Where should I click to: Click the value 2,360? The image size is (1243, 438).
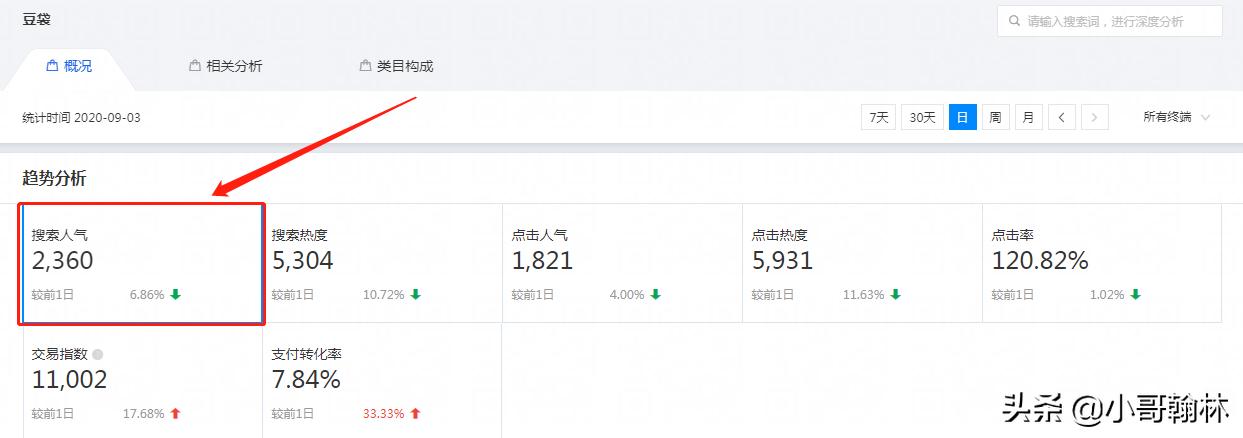coord(62,262)
